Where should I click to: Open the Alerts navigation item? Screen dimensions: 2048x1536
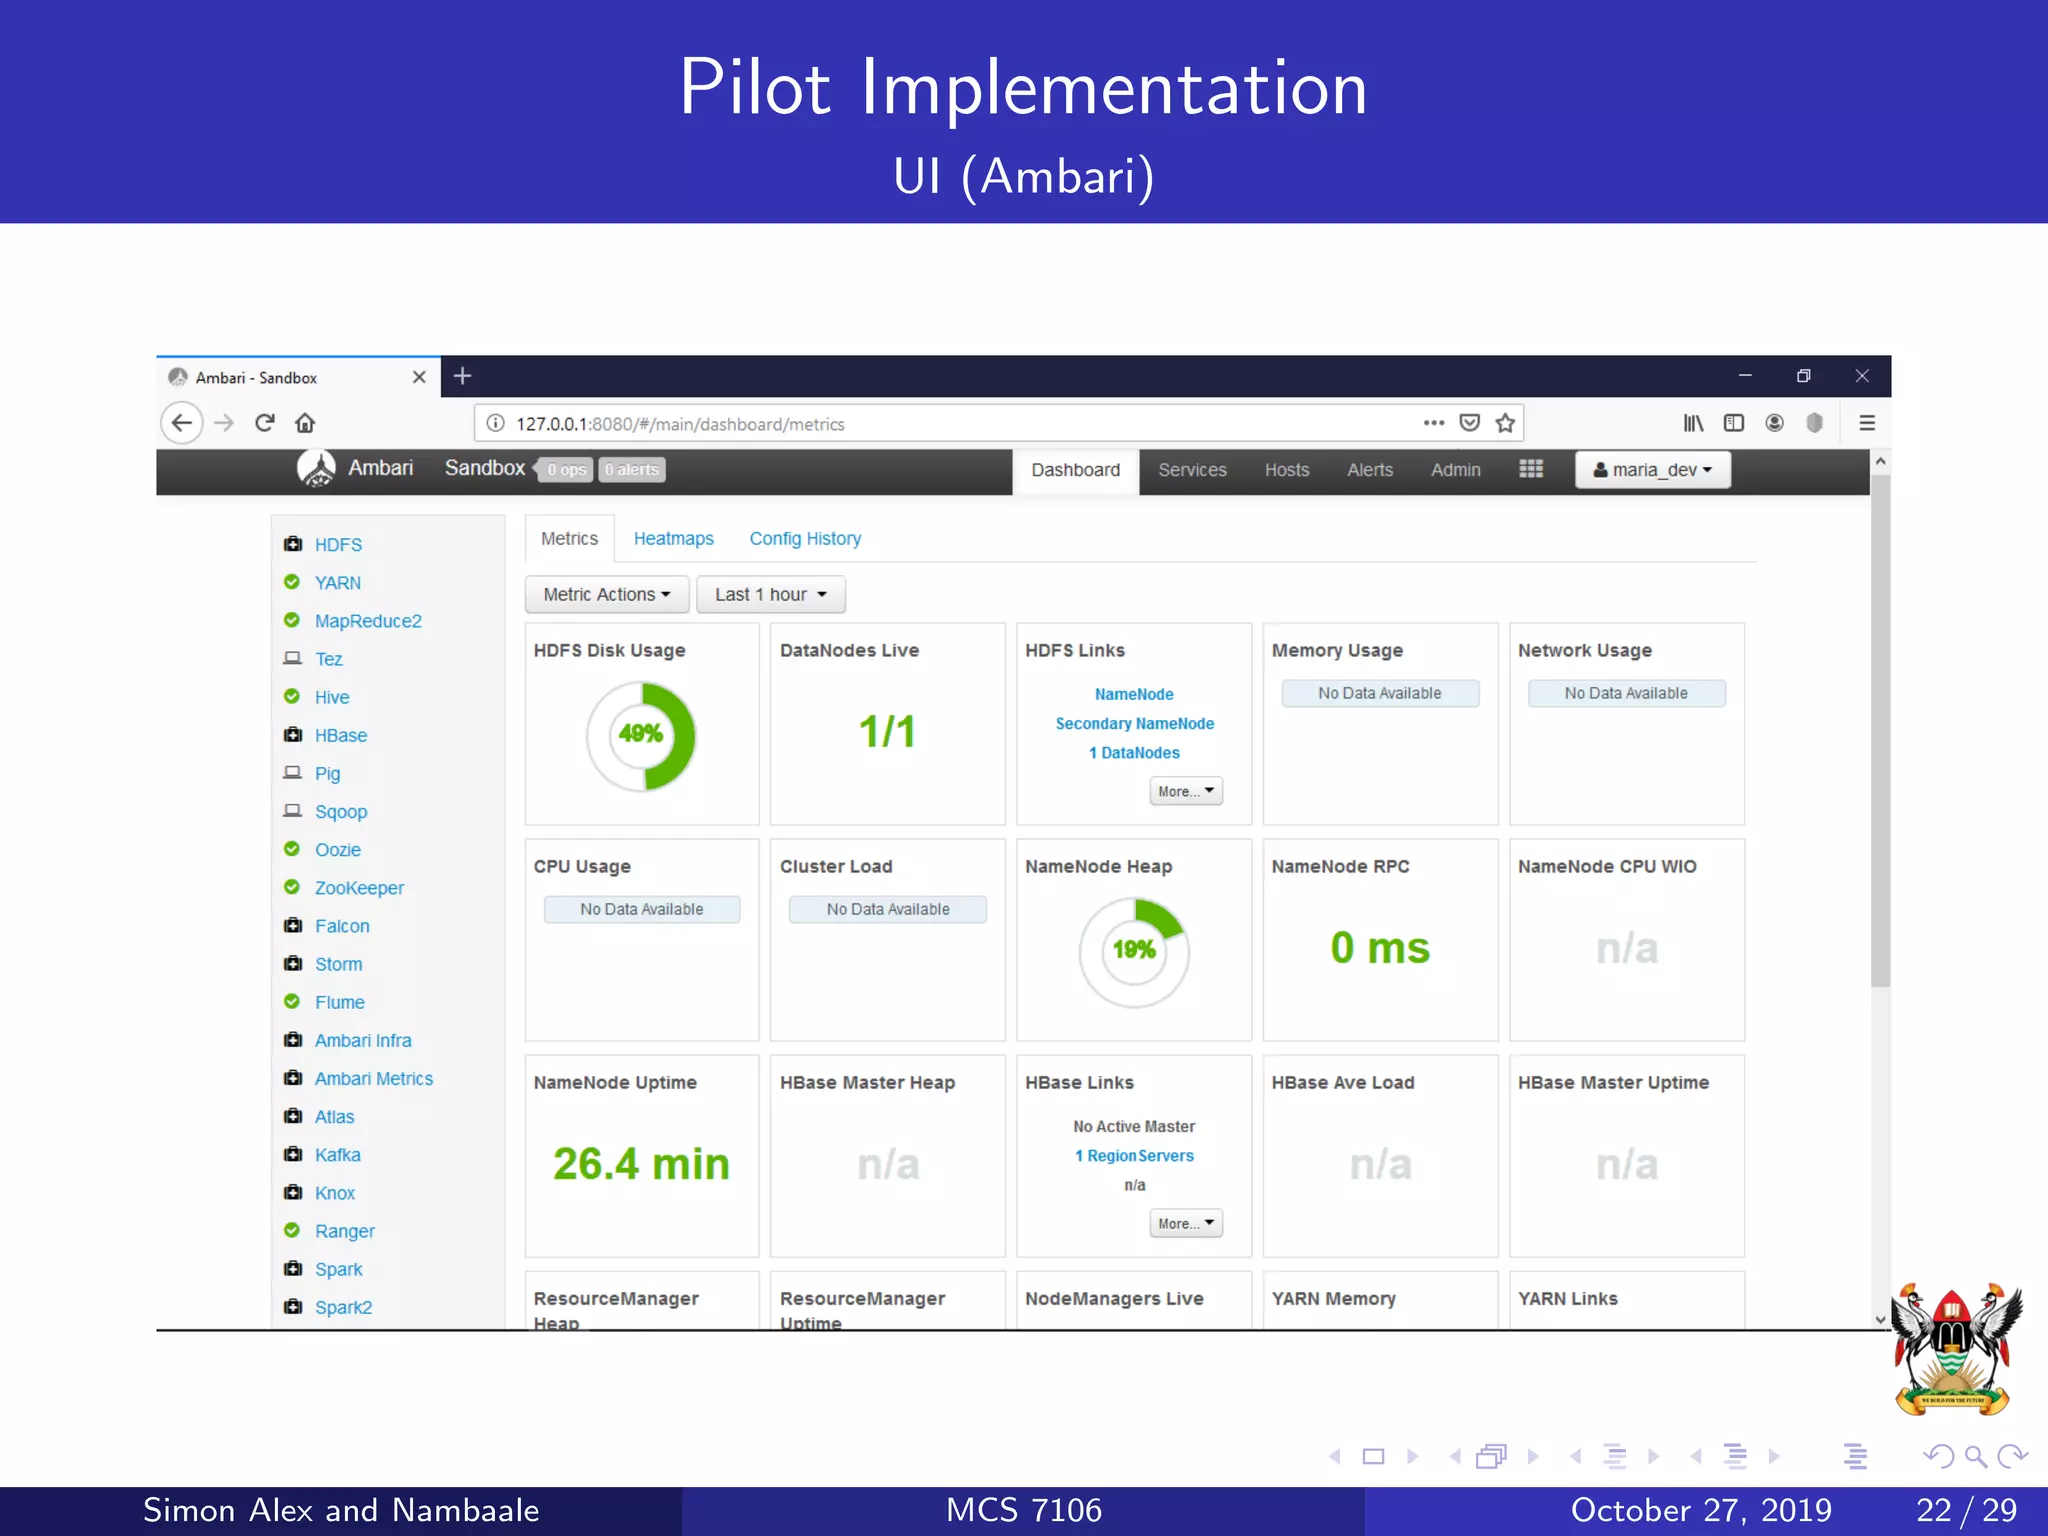(x=1370, y=470)
